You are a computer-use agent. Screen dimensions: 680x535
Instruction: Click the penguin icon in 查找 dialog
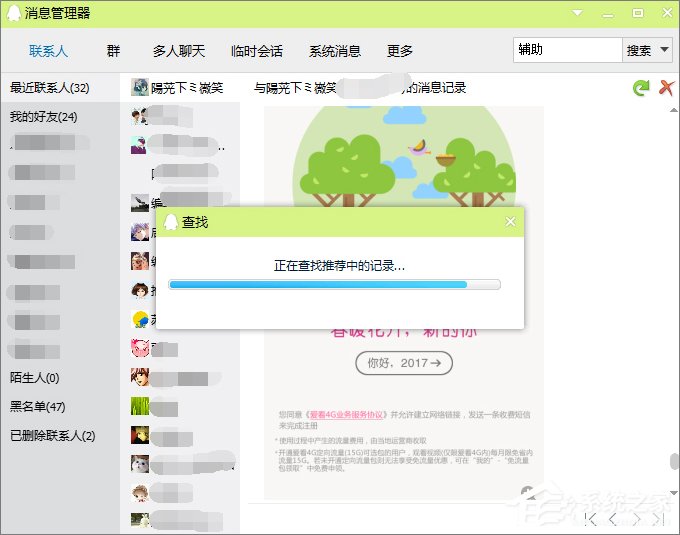point(170,222)
